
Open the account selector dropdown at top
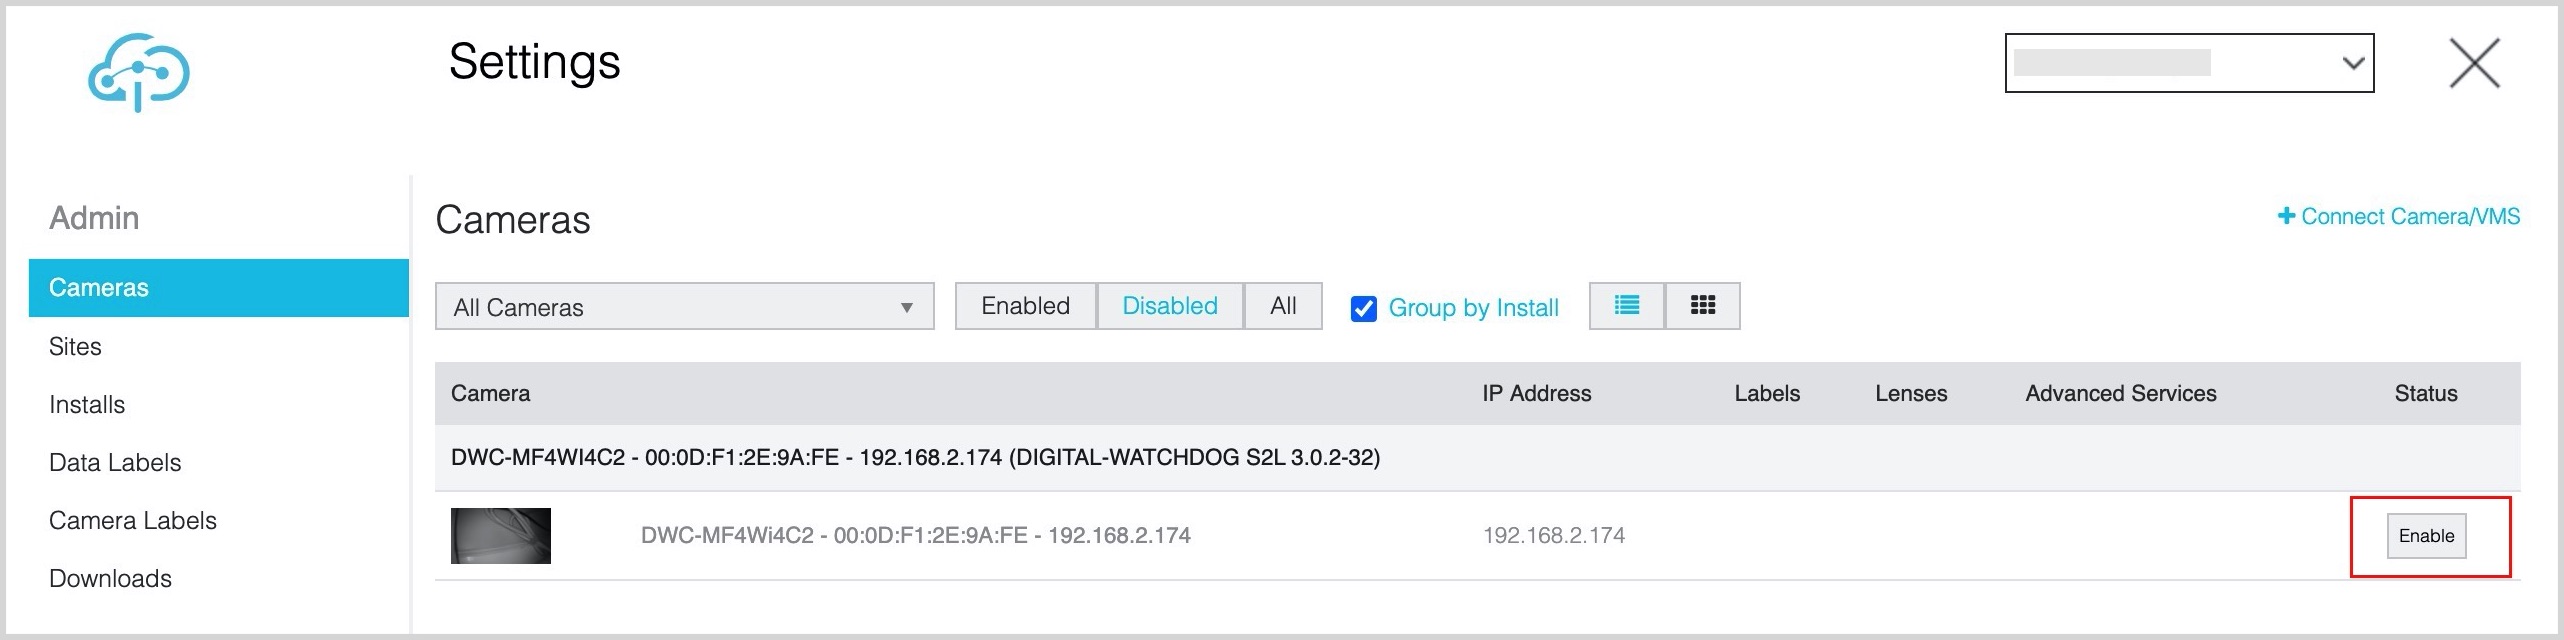pyautogui.click(x=2189, y=63)
